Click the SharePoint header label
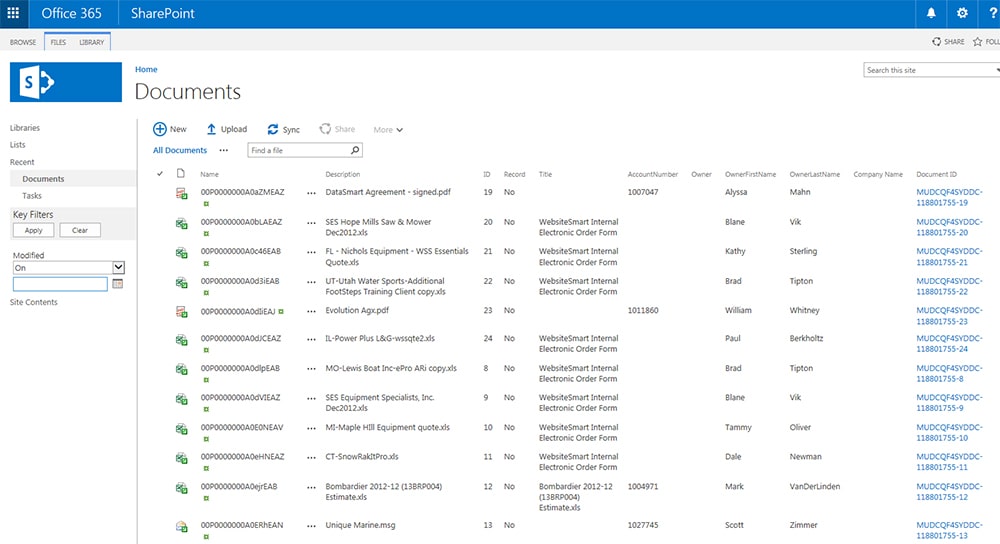Image resolution: width=1000 pixels, height=544 pixels. point(163,13)
